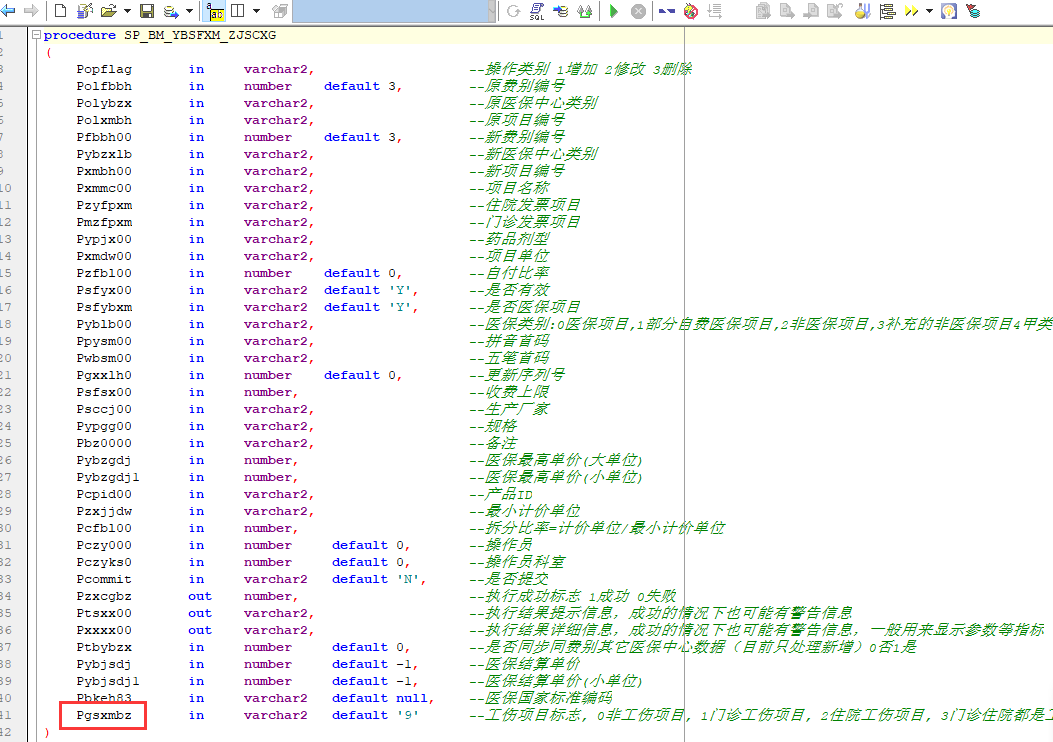Click the comment '--生产厂家'
The height and width of the screenshot is (742, 1053).
click(x=509, y=408)
